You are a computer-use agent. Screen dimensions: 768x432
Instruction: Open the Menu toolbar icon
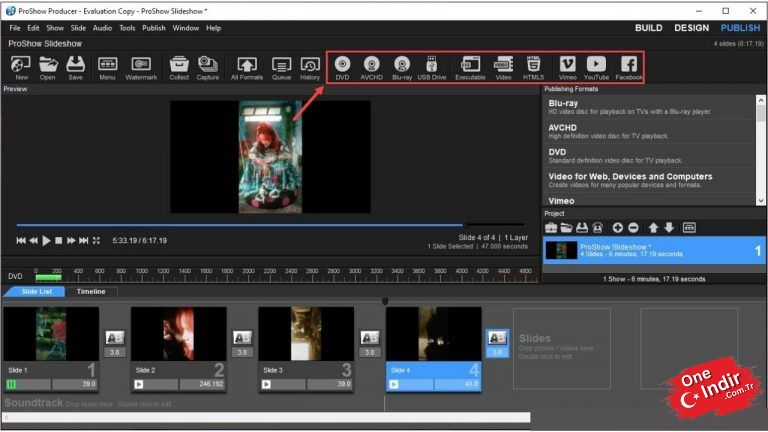(x=107, y=68)
